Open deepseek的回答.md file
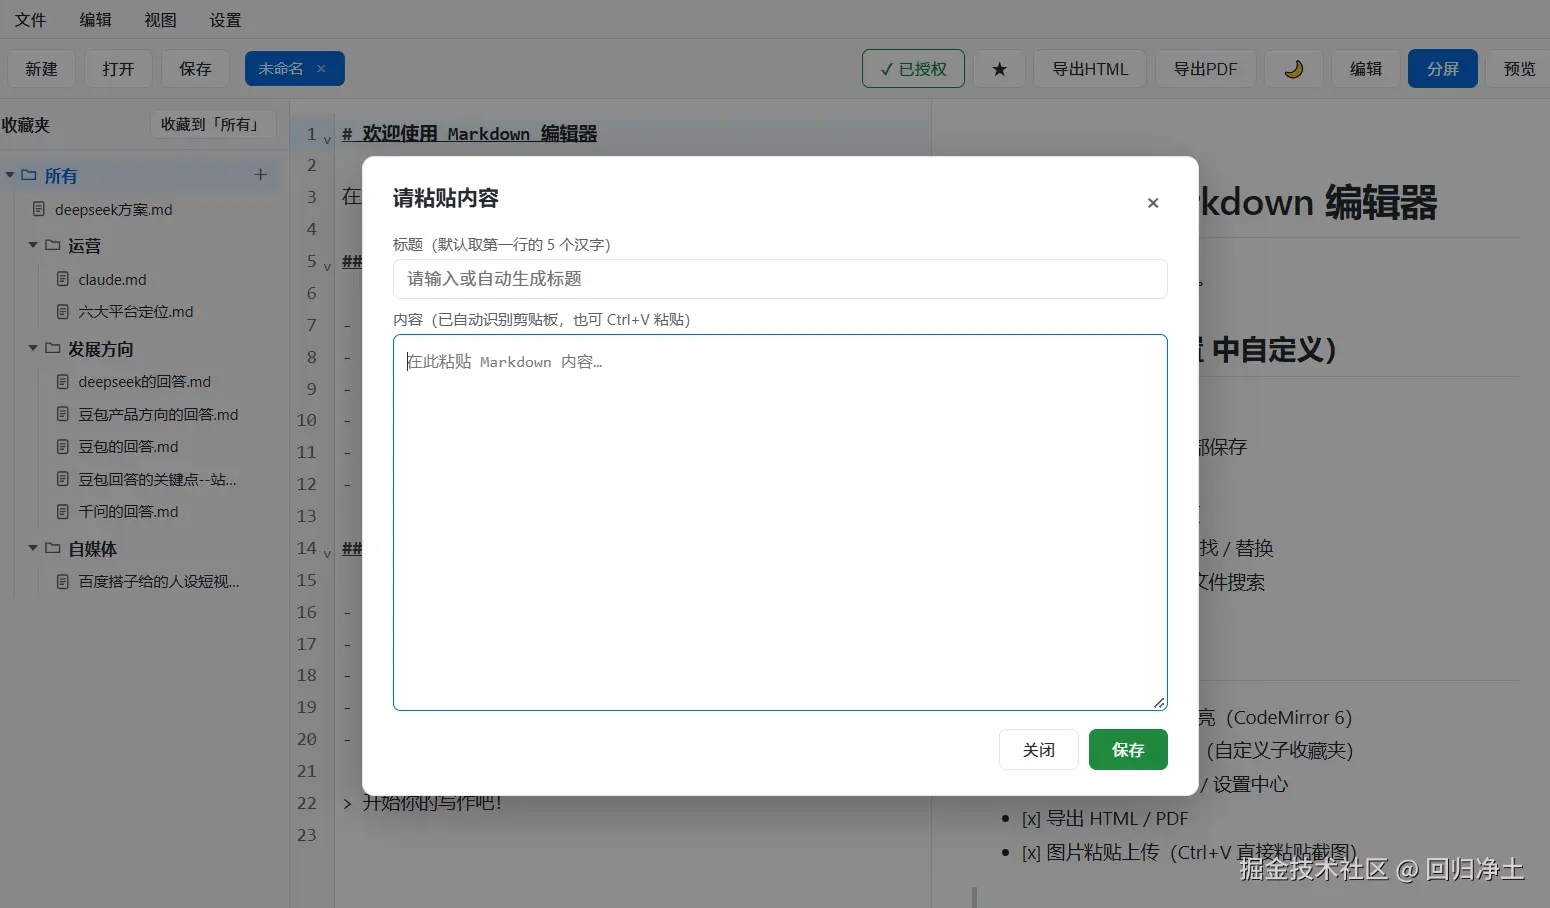Screen dimensions: 1550x908 144,382
